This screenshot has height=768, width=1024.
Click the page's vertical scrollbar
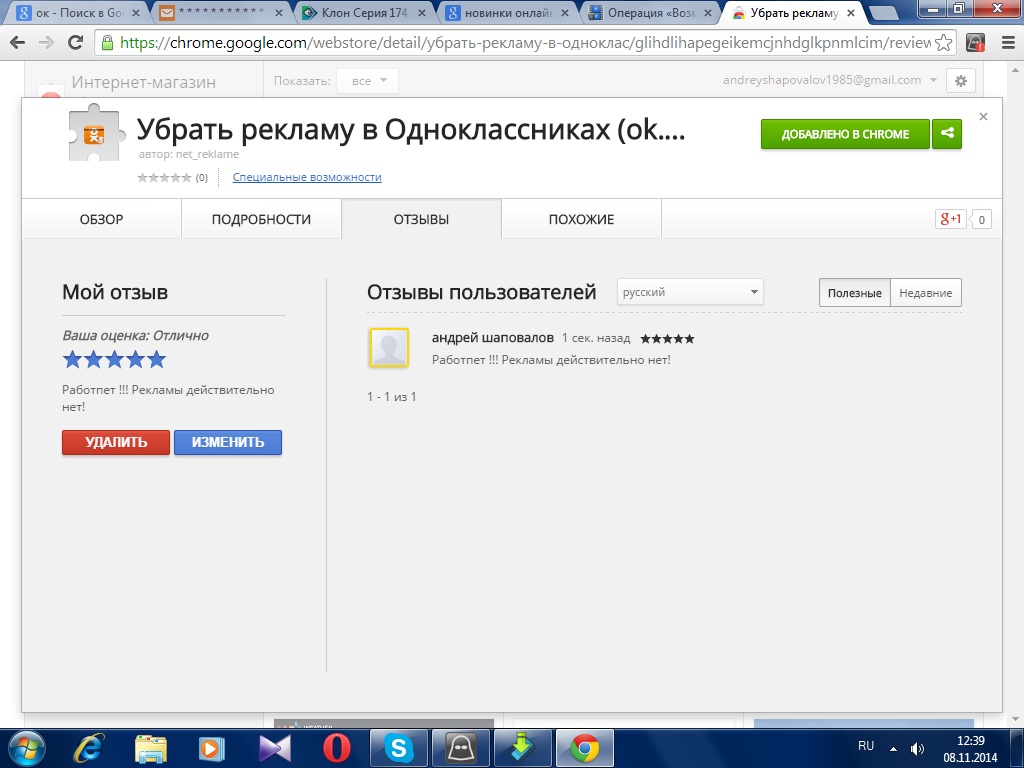[1016, 392]
